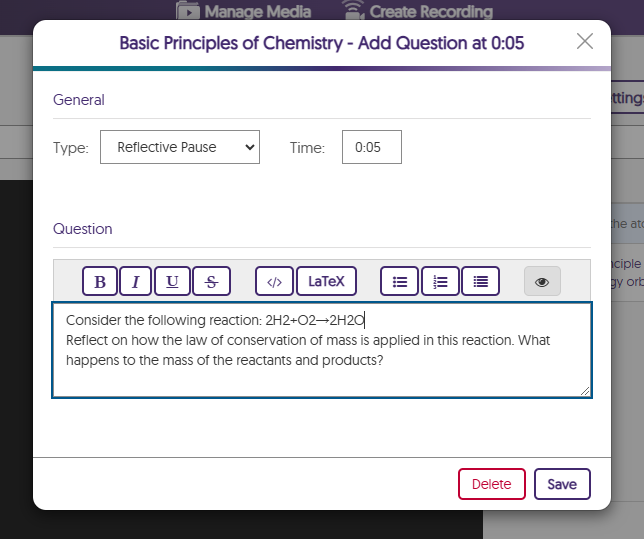Apply strikethrough formatting in editor toolbar
The height and width of the screenshot is (539, 644).
point(212,281)
